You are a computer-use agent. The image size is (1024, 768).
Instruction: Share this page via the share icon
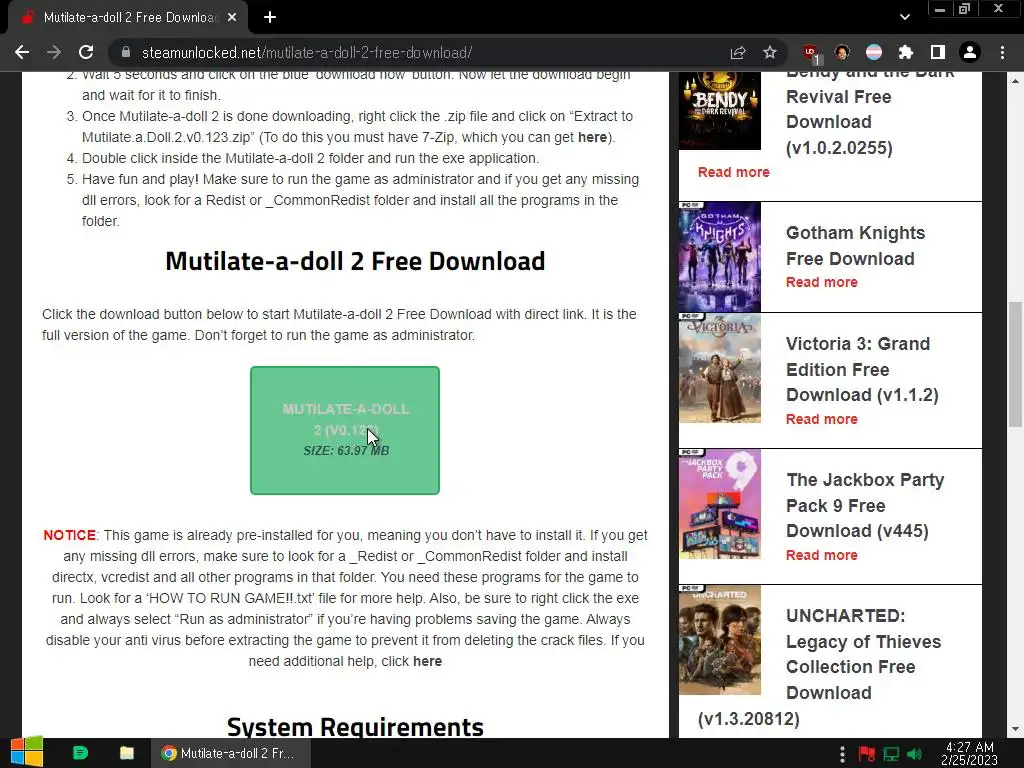pos(738,52)
